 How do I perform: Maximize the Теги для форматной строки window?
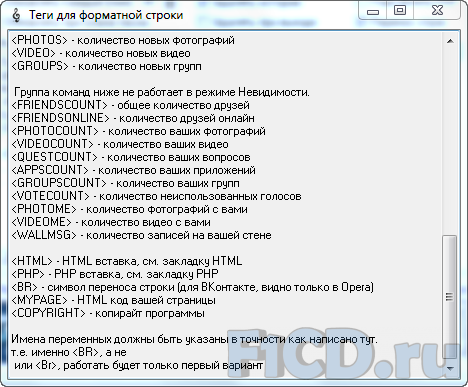point(400,11)
